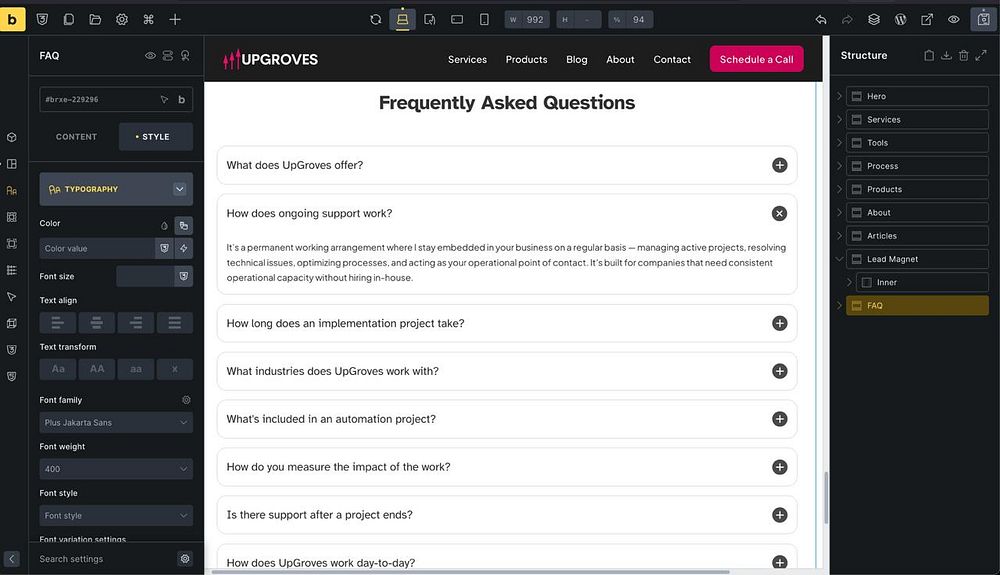Screen dimensions: 1000x575
Task: Open the Products nav menu item
Action: point(526,59)
